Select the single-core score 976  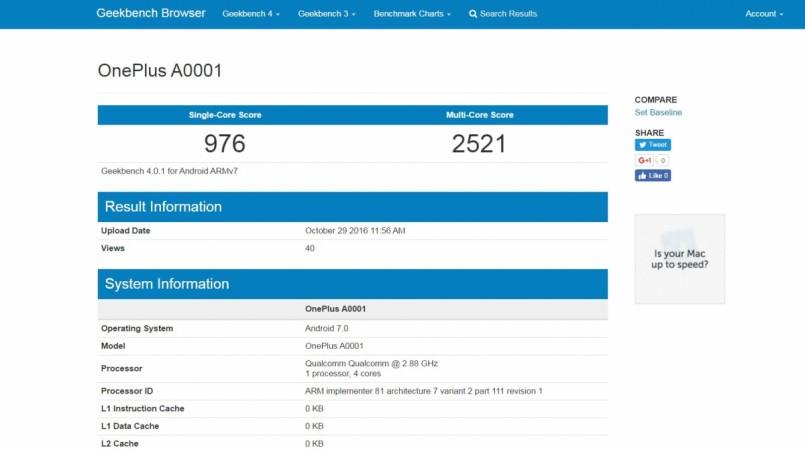point(224,143)
